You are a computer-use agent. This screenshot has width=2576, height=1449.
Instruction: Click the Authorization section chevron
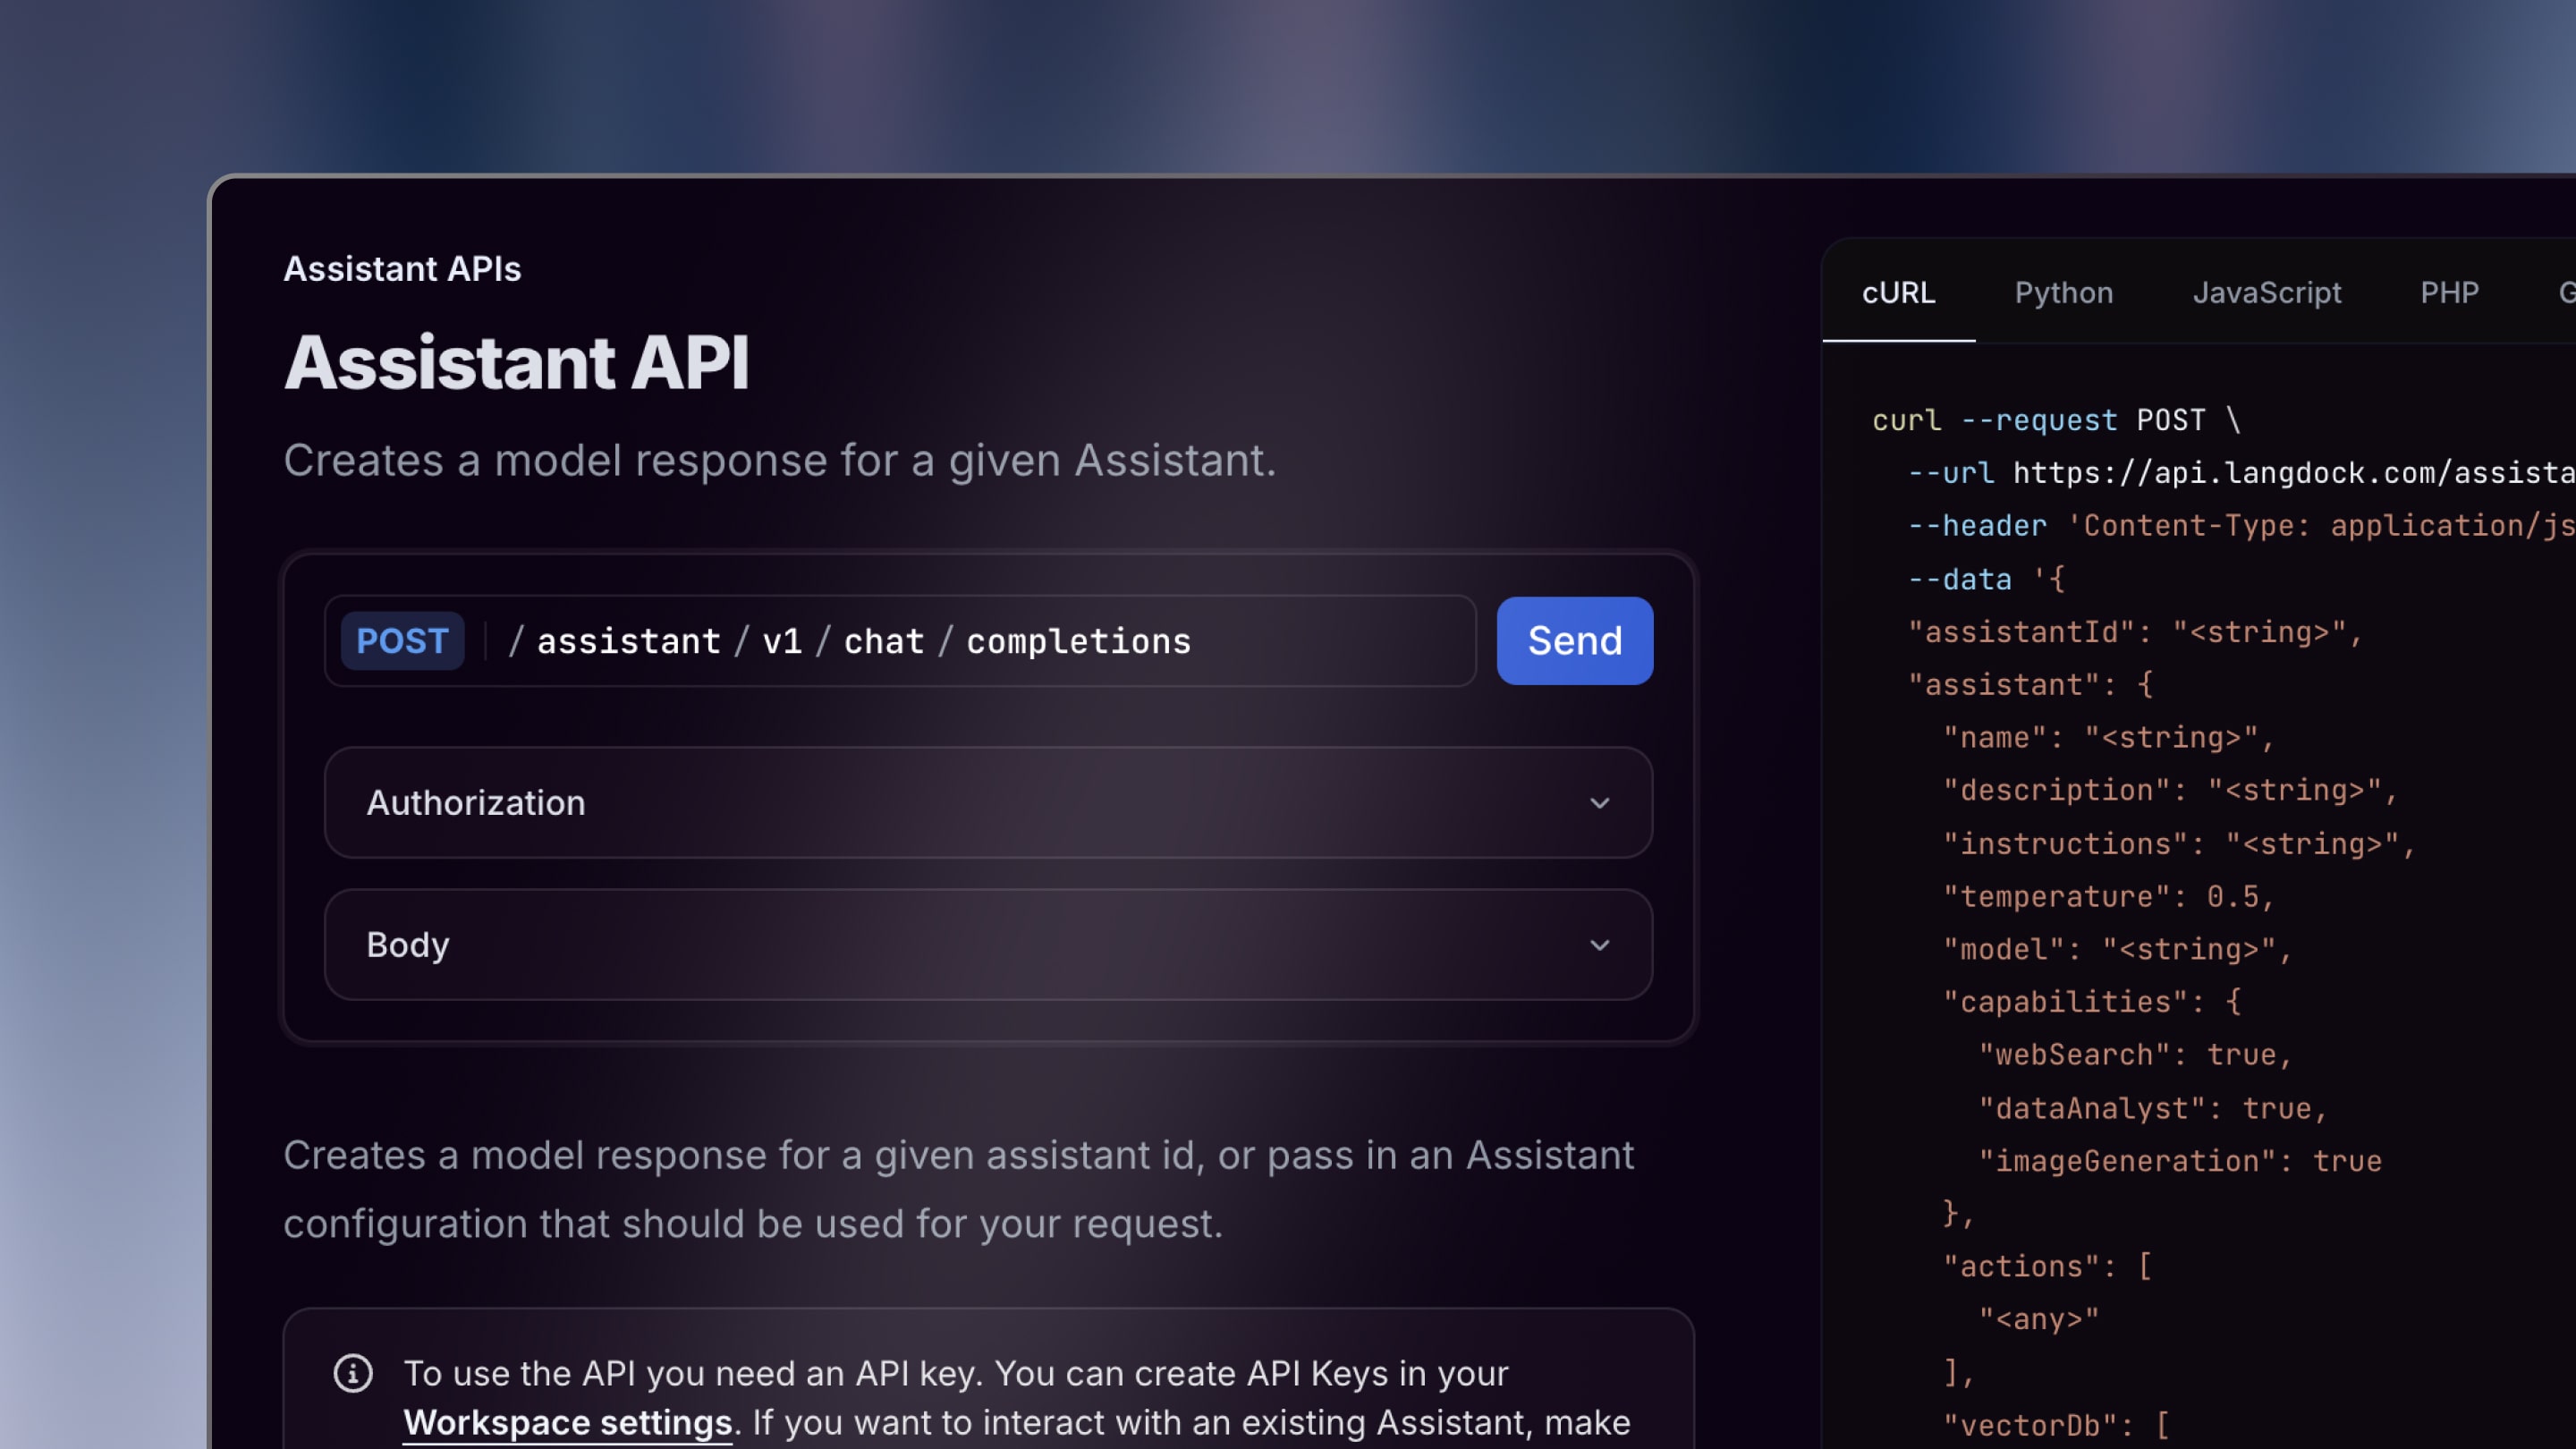(1600, 803)
